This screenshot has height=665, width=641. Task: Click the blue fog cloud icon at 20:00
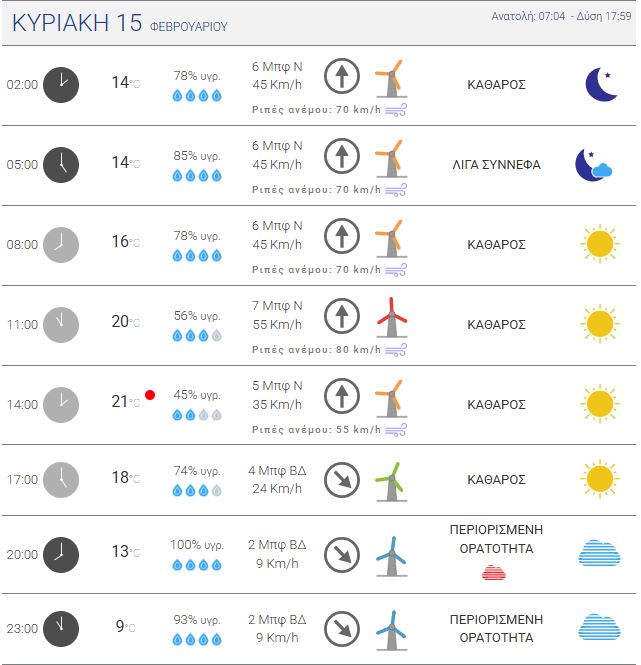[599, 552]
